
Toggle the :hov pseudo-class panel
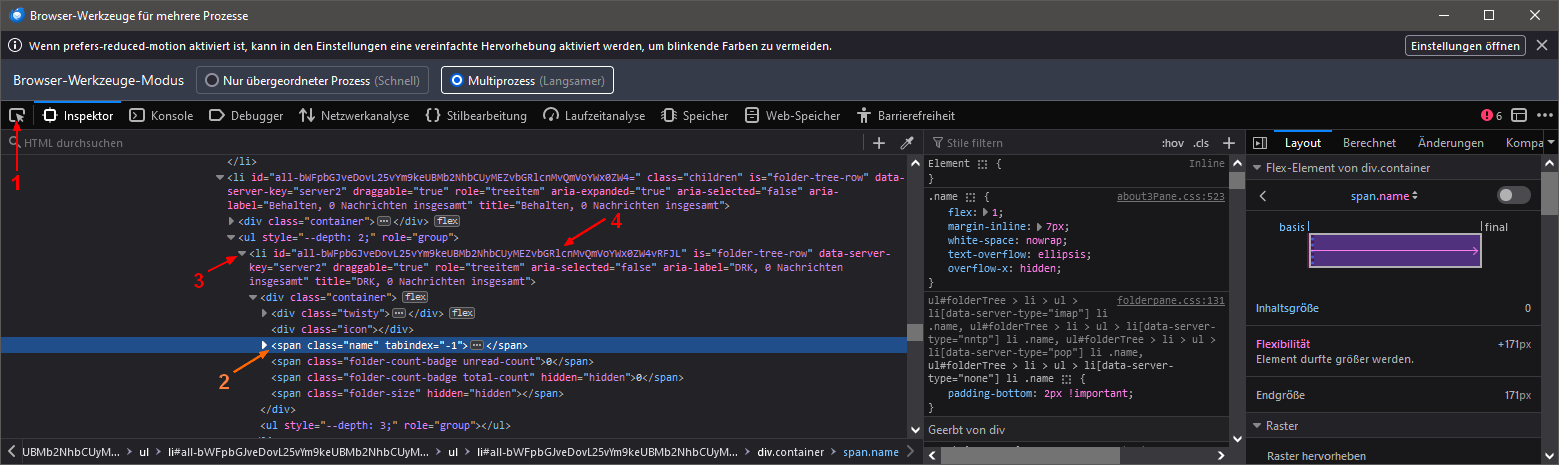click(x=1172, y=143)
